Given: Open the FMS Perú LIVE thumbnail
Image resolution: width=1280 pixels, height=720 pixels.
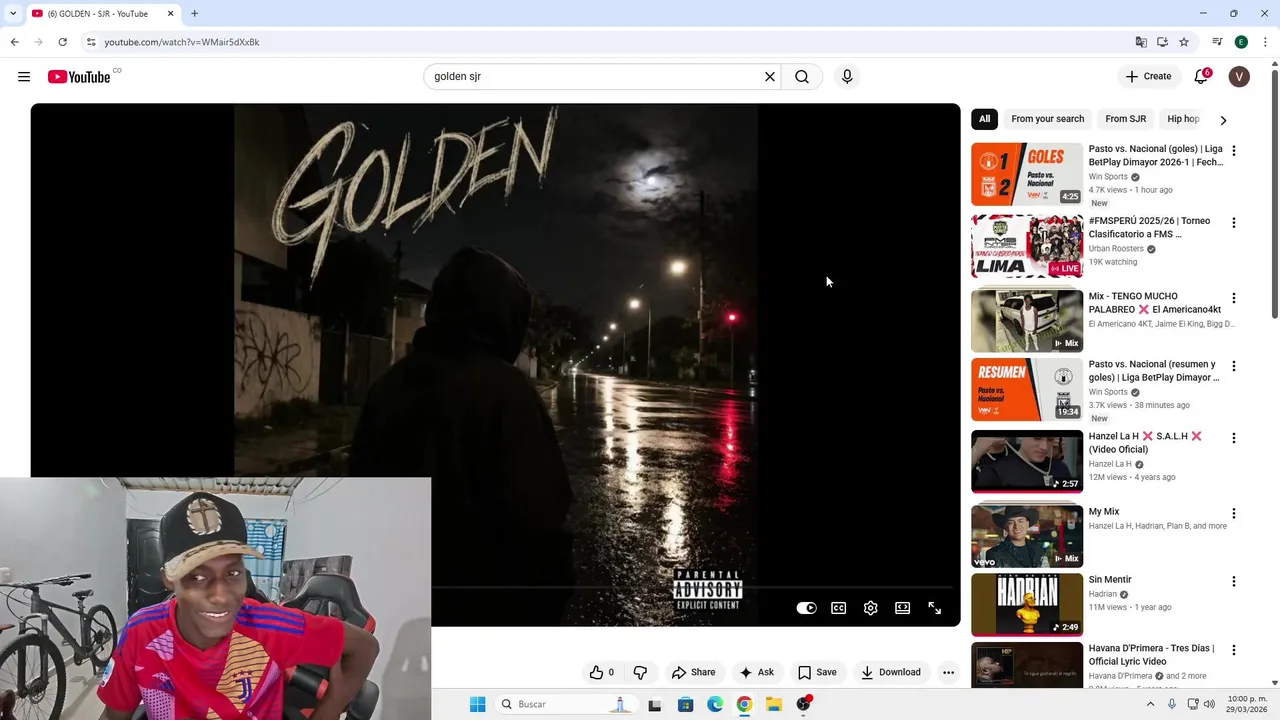Looking at the screenshot, I should pos(1027,246).
